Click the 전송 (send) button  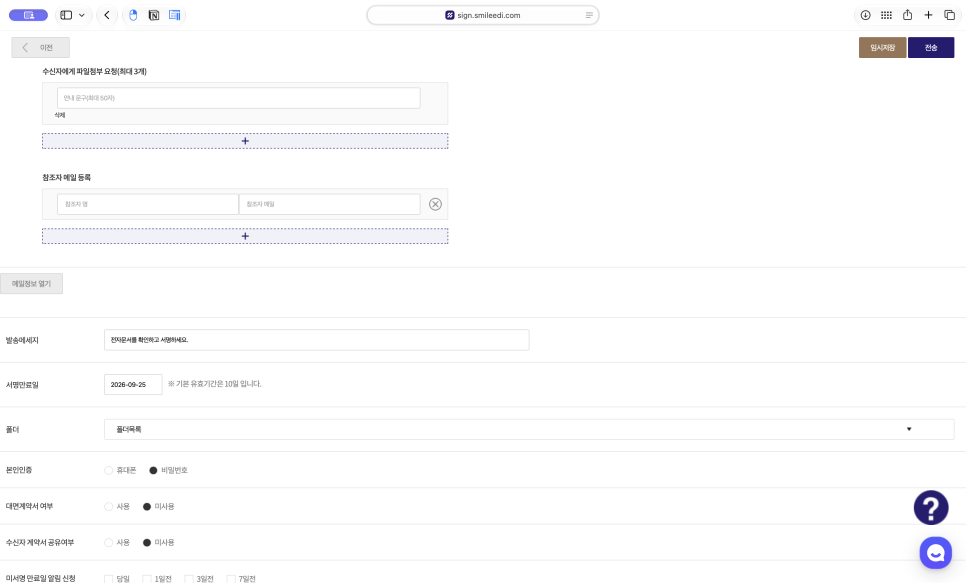[931, 47]
